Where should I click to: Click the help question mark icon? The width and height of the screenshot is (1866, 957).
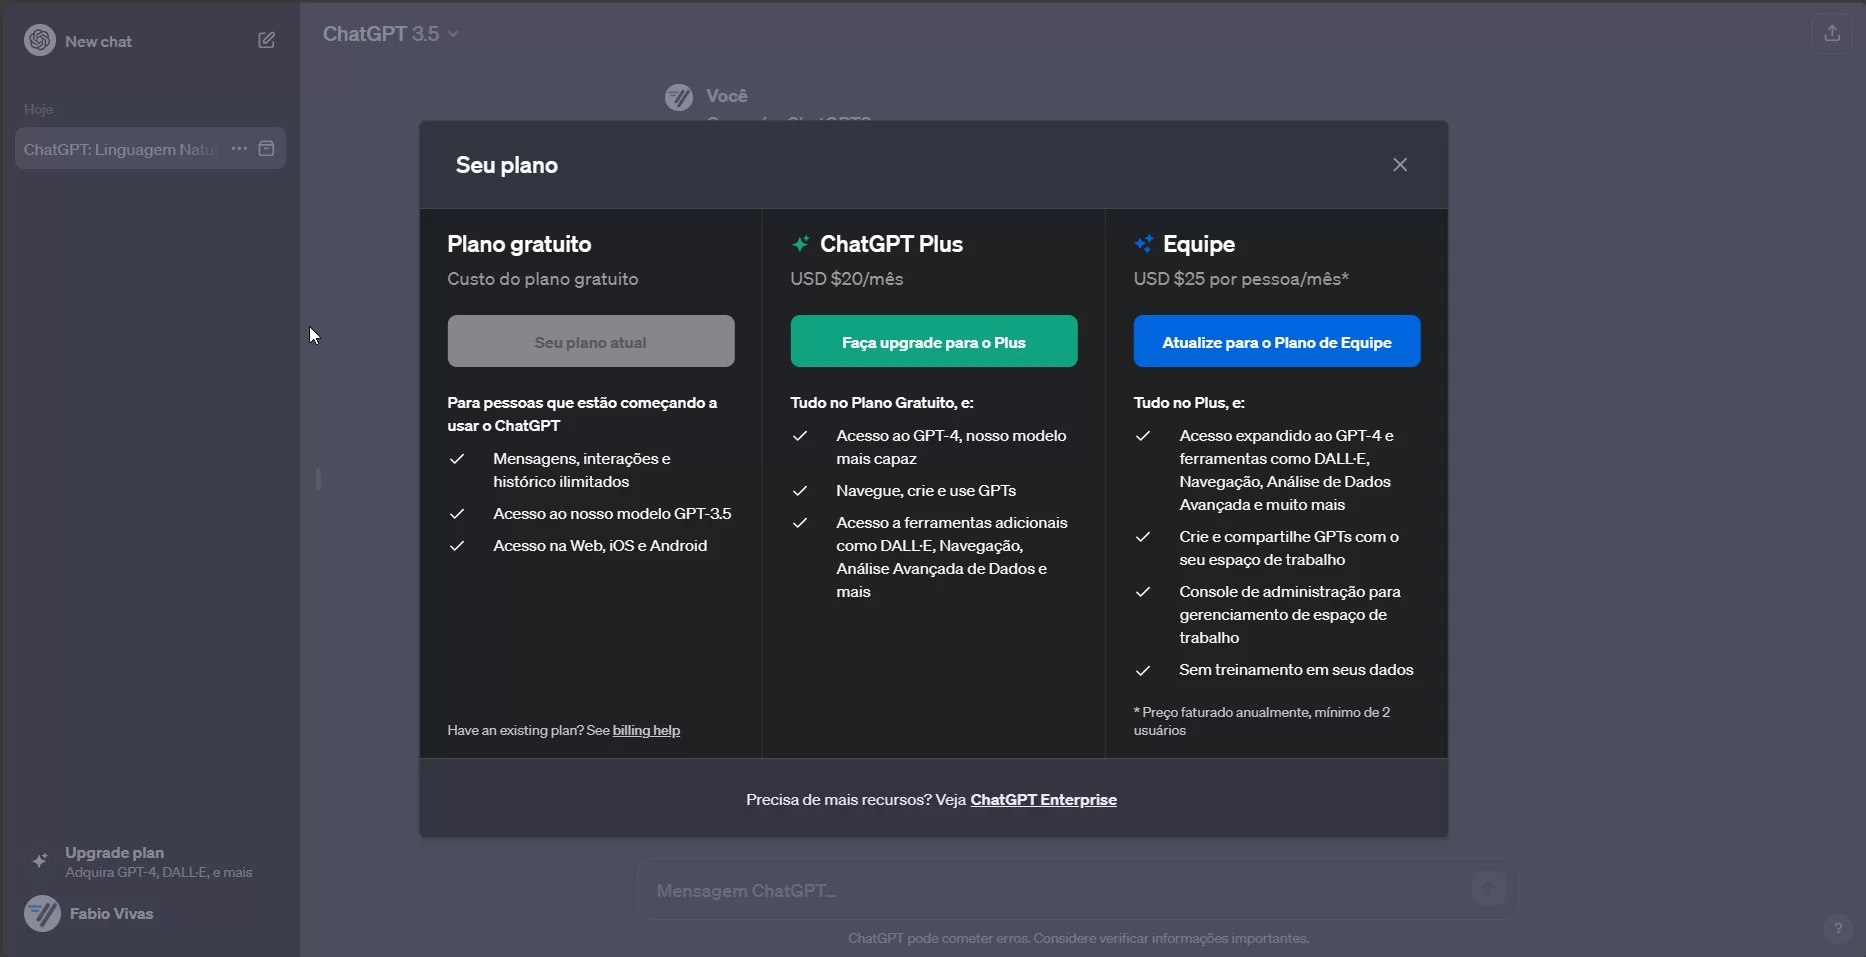tap(1838, 928)
